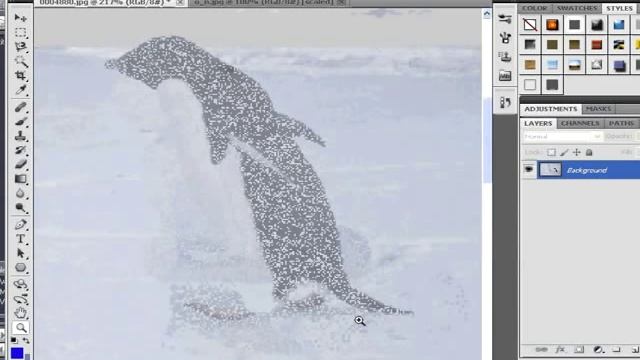Viewport: 640px width, 360px height.
Task: Create a new group folder icon
Action: (617, 350)
